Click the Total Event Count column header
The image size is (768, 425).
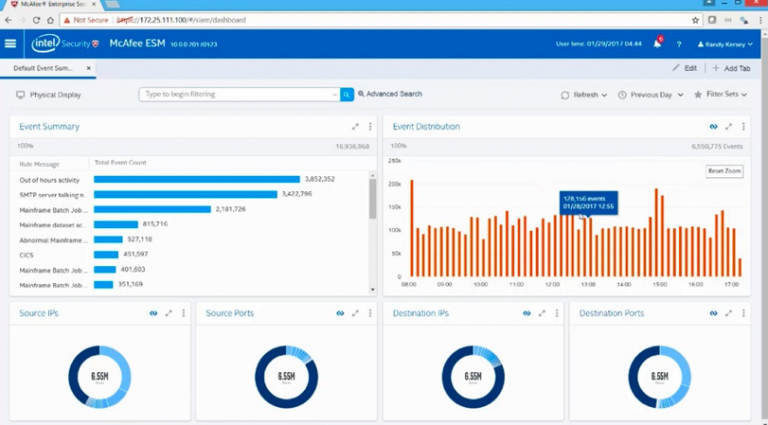120,163
